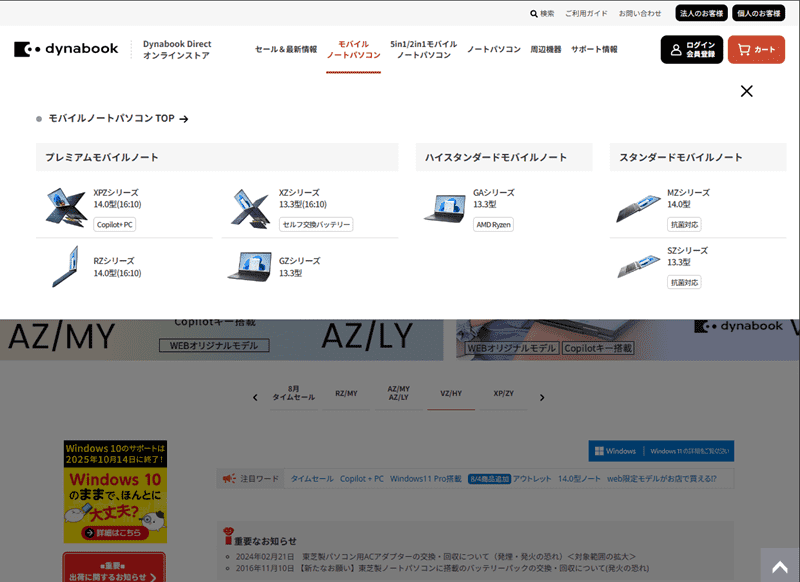This screenshot has height=582, width=800.
Task: Select XP/ZY carousel tab
Action: (504, 393)
